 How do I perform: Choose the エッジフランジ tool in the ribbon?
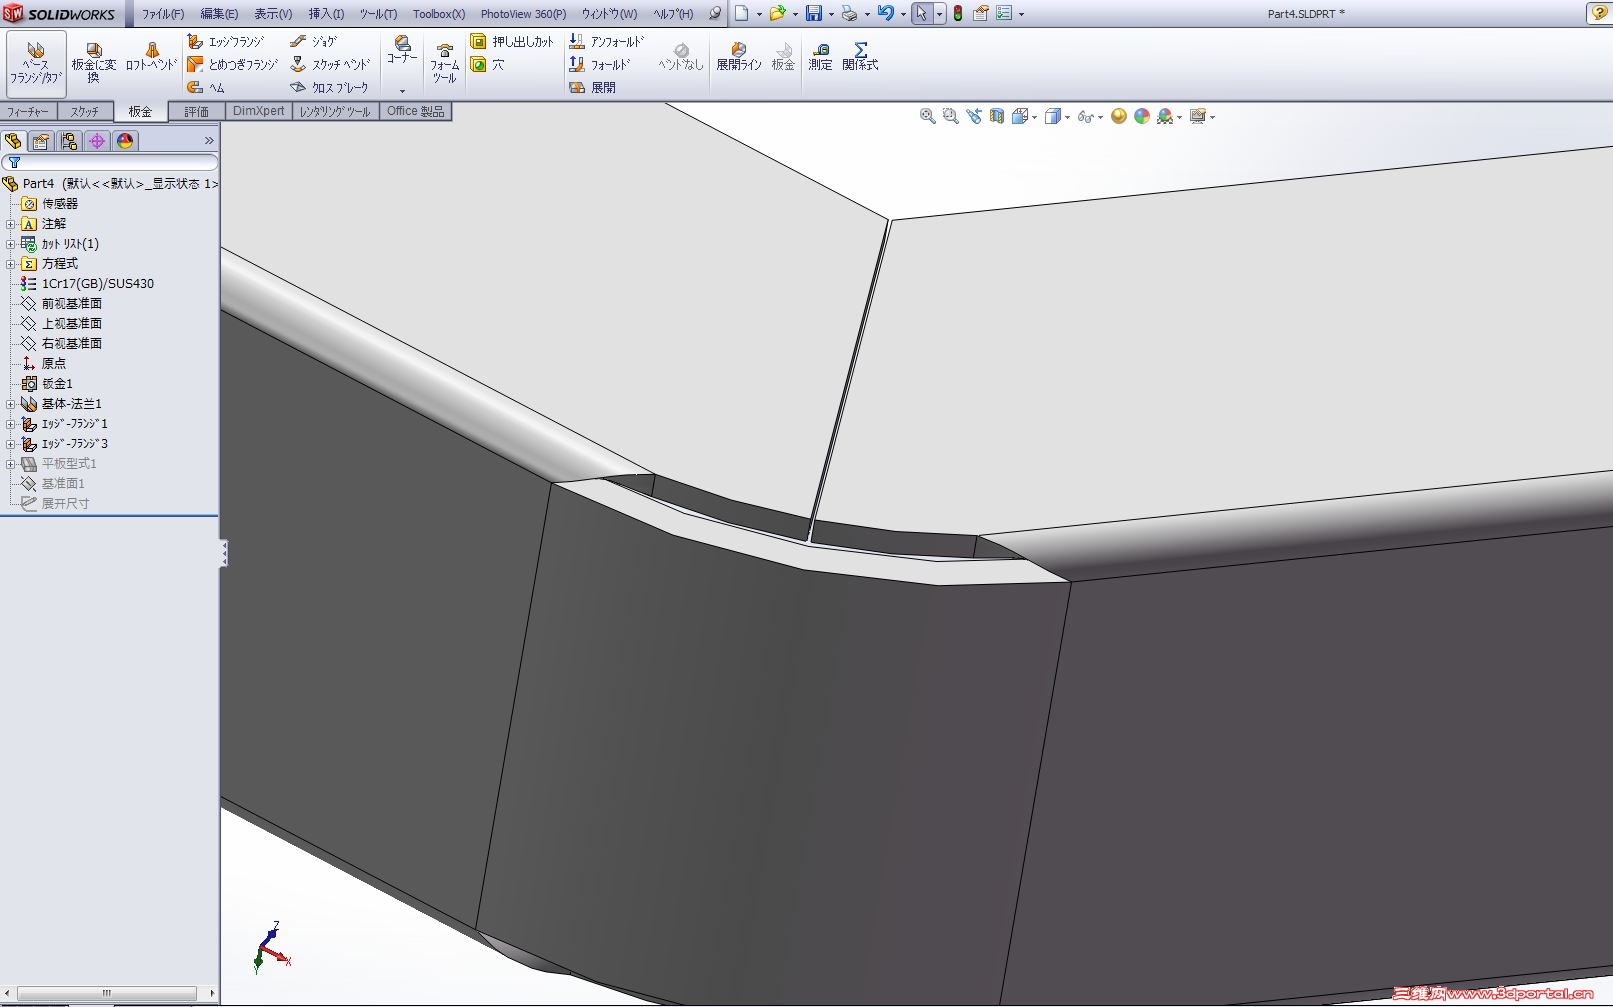(x=226, y=42)
